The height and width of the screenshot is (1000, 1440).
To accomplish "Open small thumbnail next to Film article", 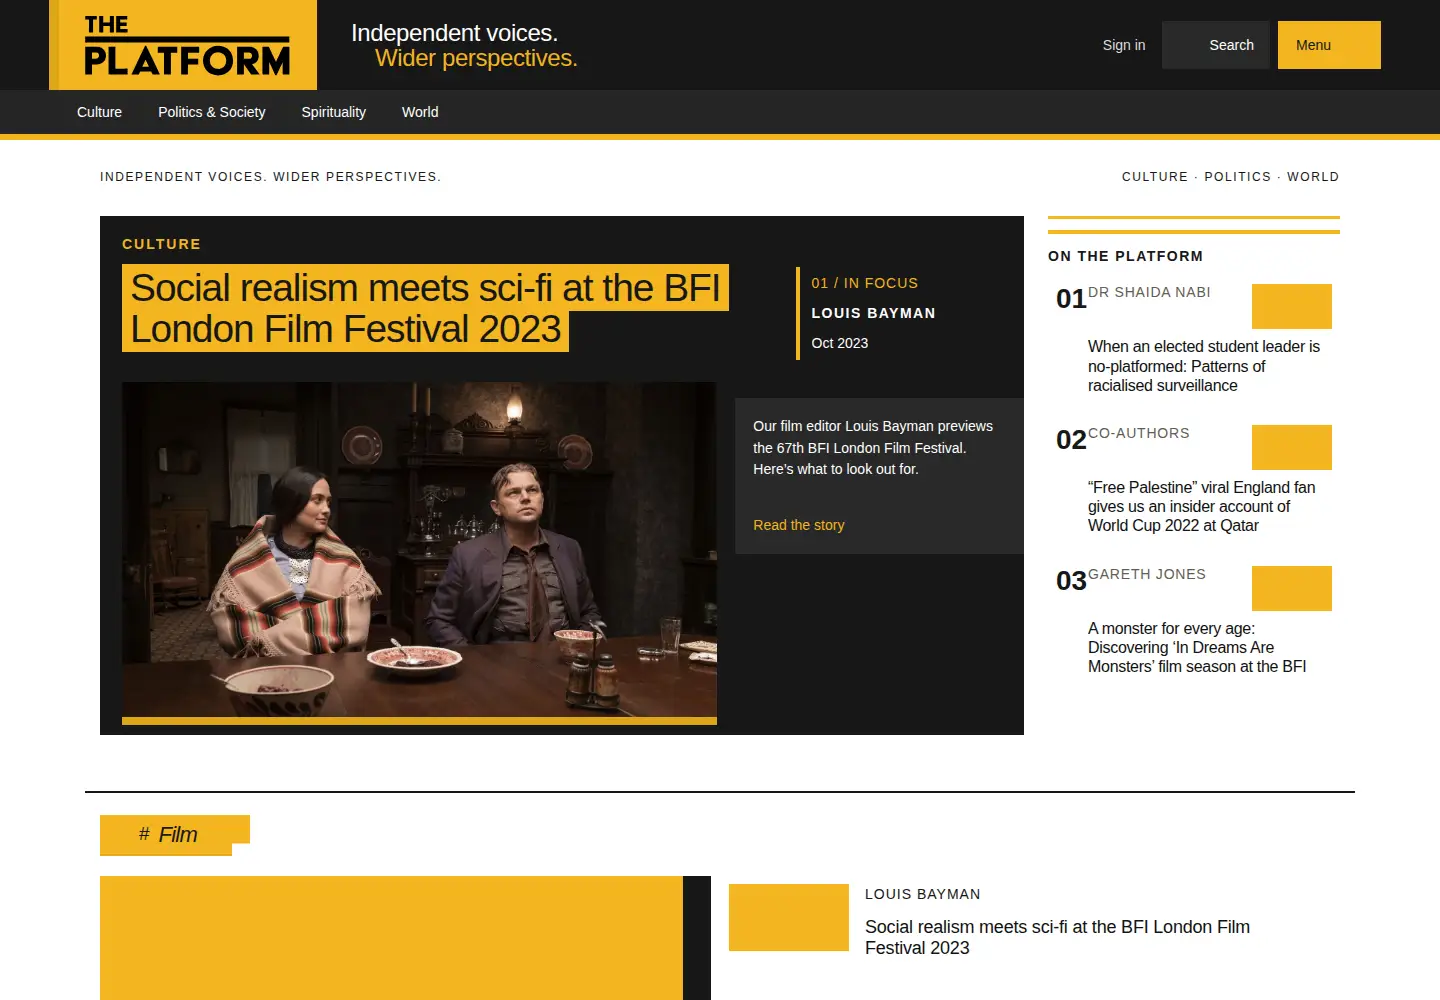I will [789, 917].
